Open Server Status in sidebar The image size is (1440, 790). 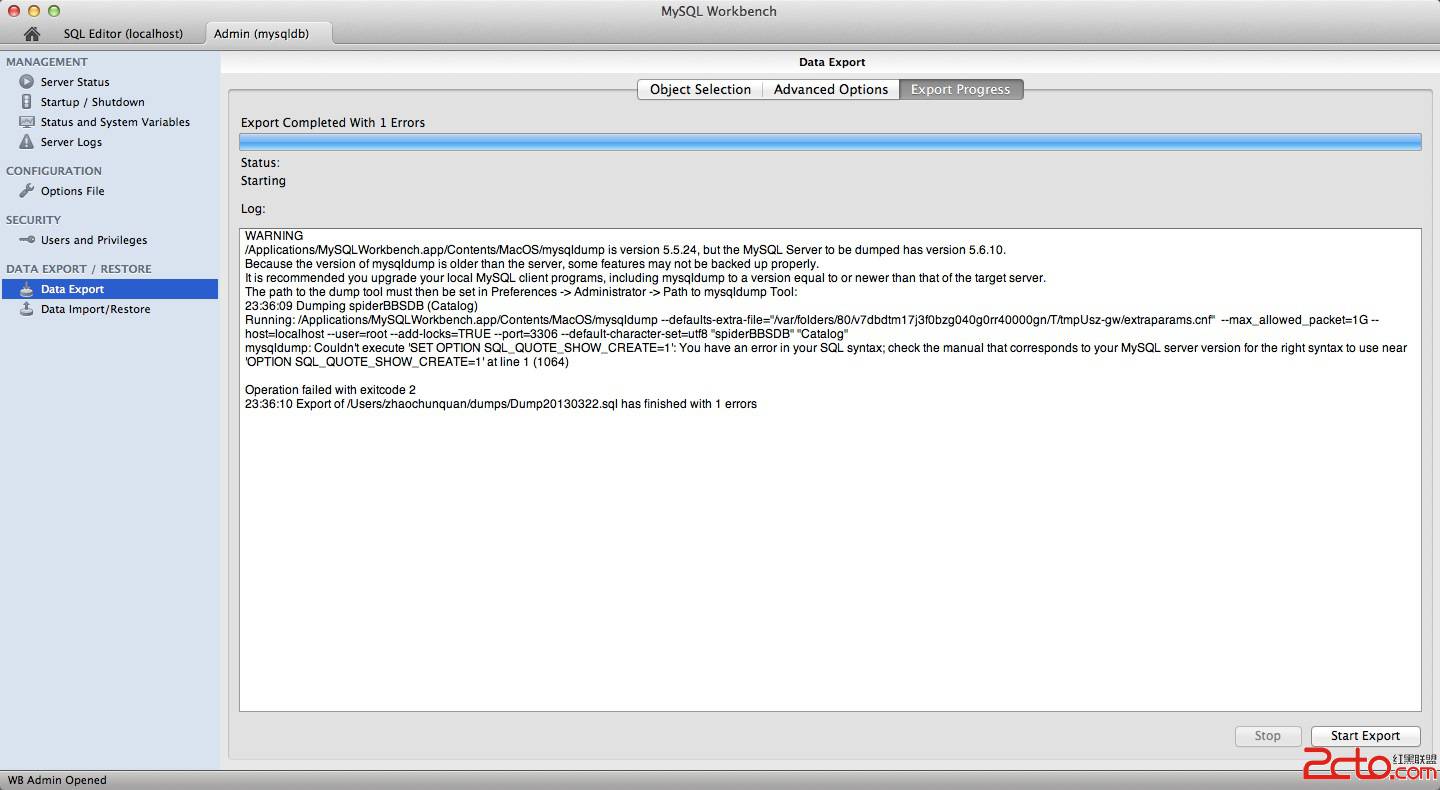click(75, 82)
